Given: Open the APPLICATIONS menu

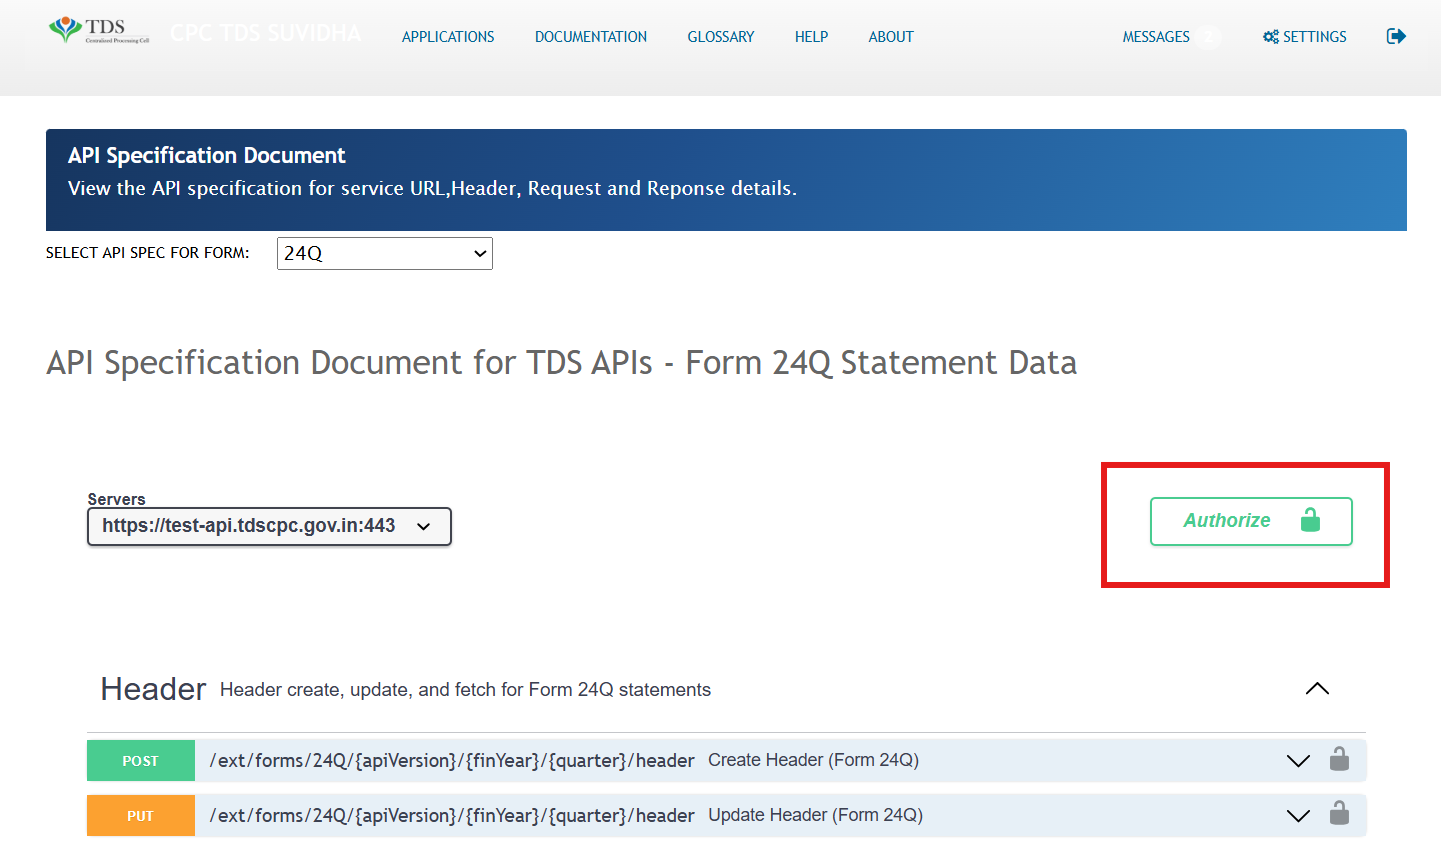Looking at the screenshot, I should [448, 37].
